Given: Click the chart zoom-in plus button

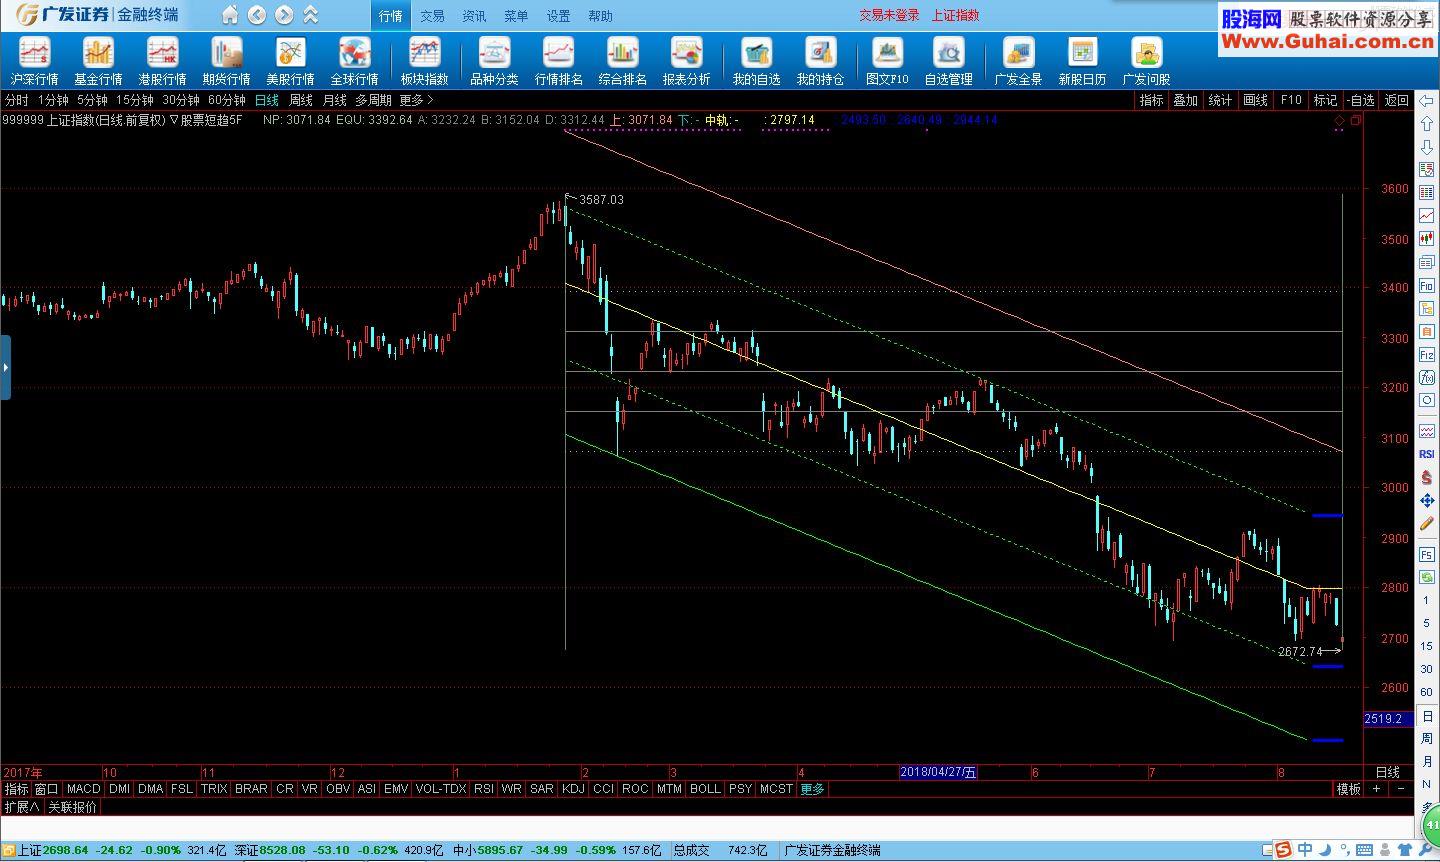Looking at the screenshot, I should click(1377, 789).
